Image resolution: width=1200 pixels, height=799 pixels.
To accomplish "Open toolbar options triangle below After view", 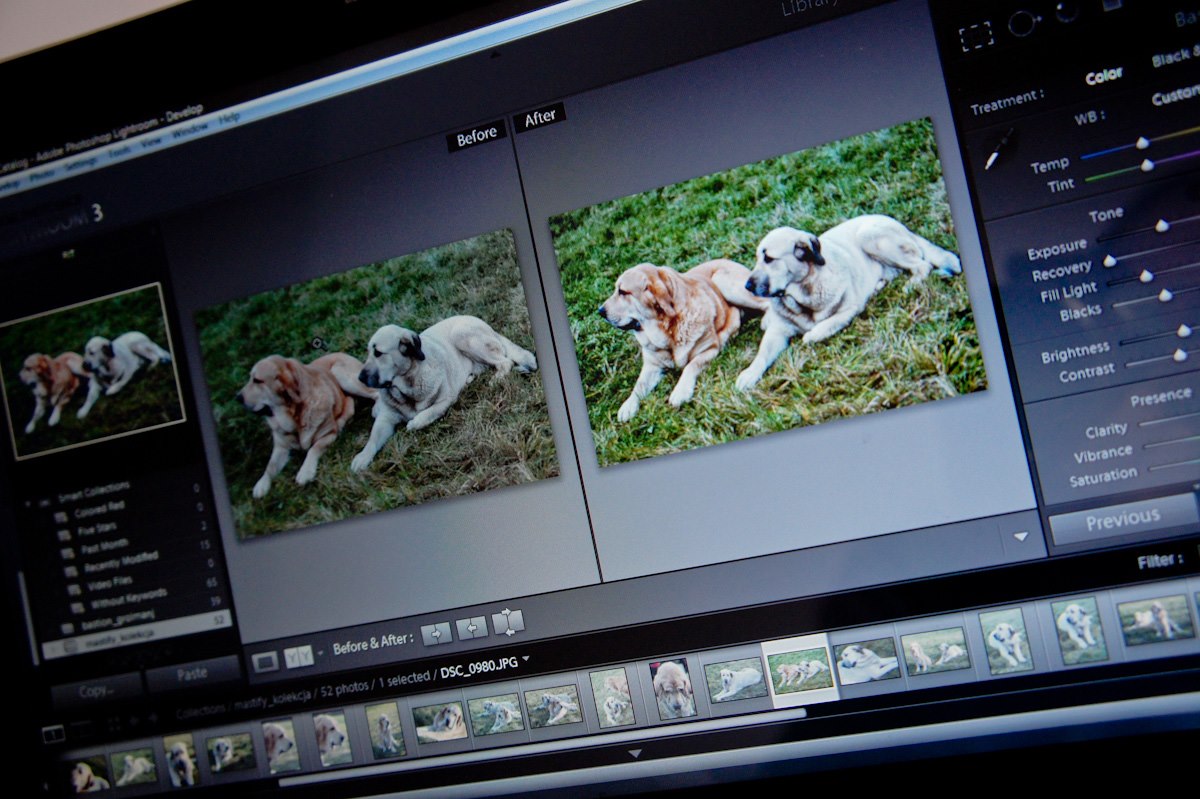I will click(x=1020, y=536).
